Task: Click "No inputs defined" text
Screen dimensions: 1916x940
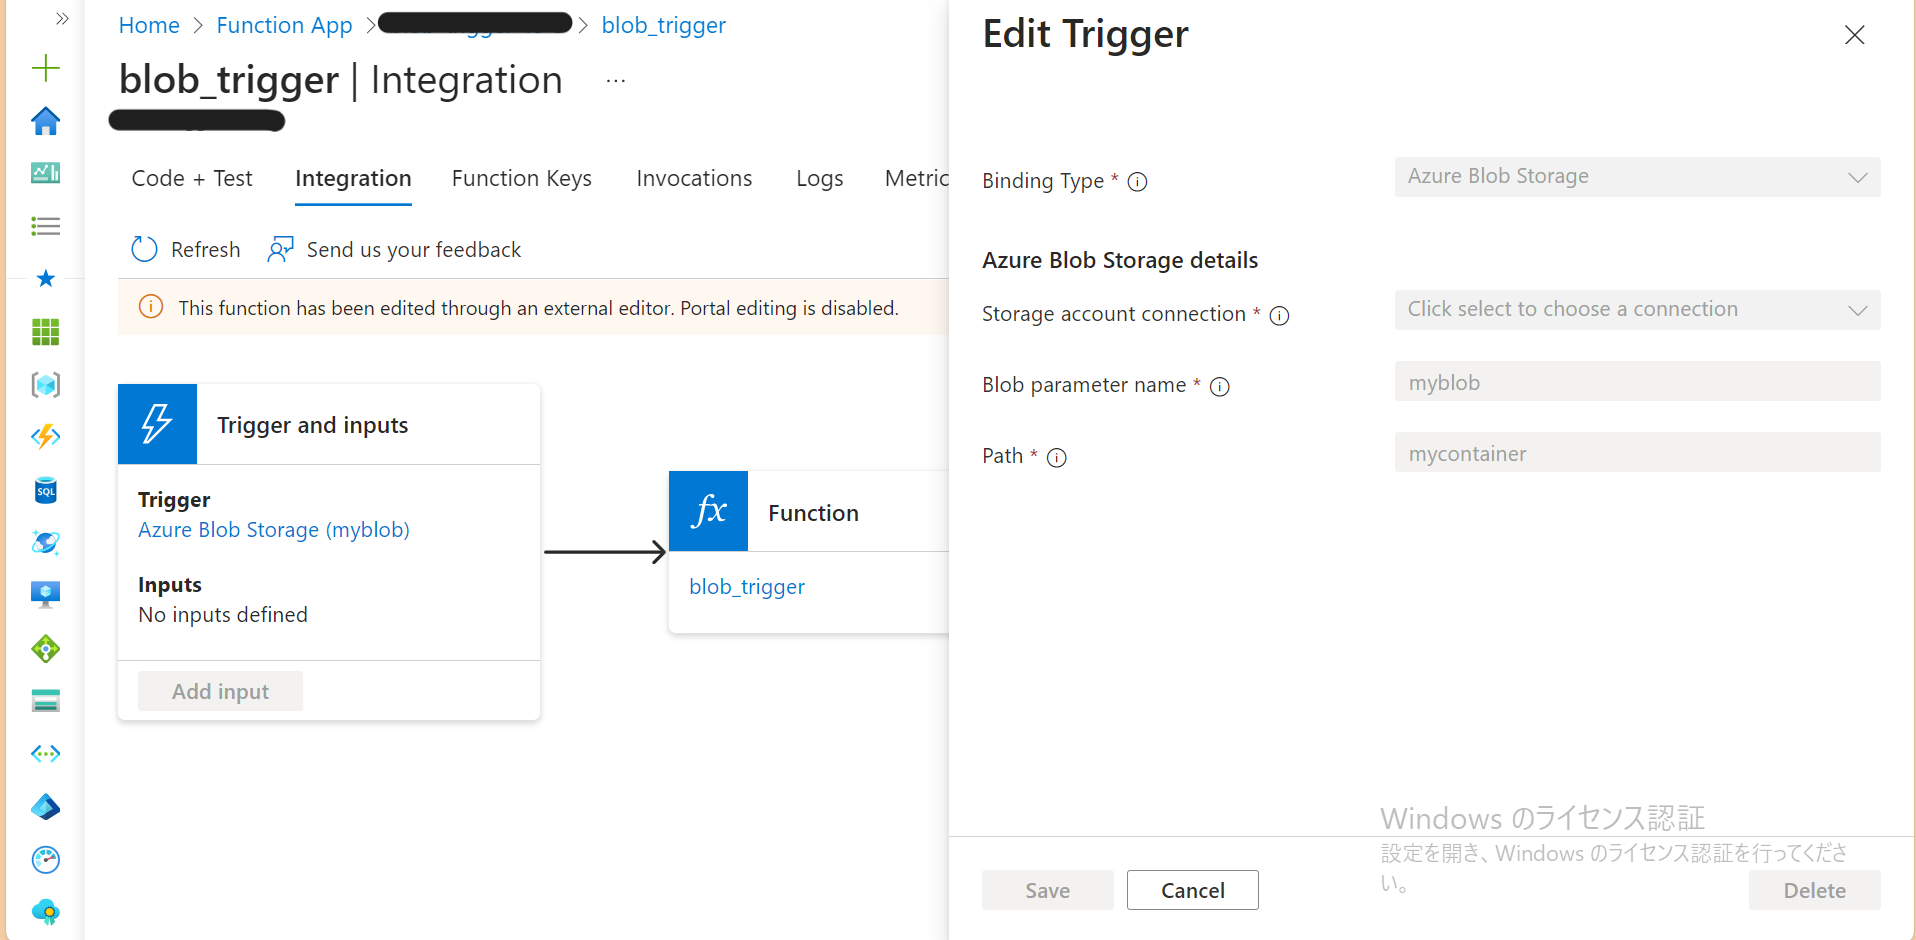Action: pyautogui.click(x=223, y=615)
